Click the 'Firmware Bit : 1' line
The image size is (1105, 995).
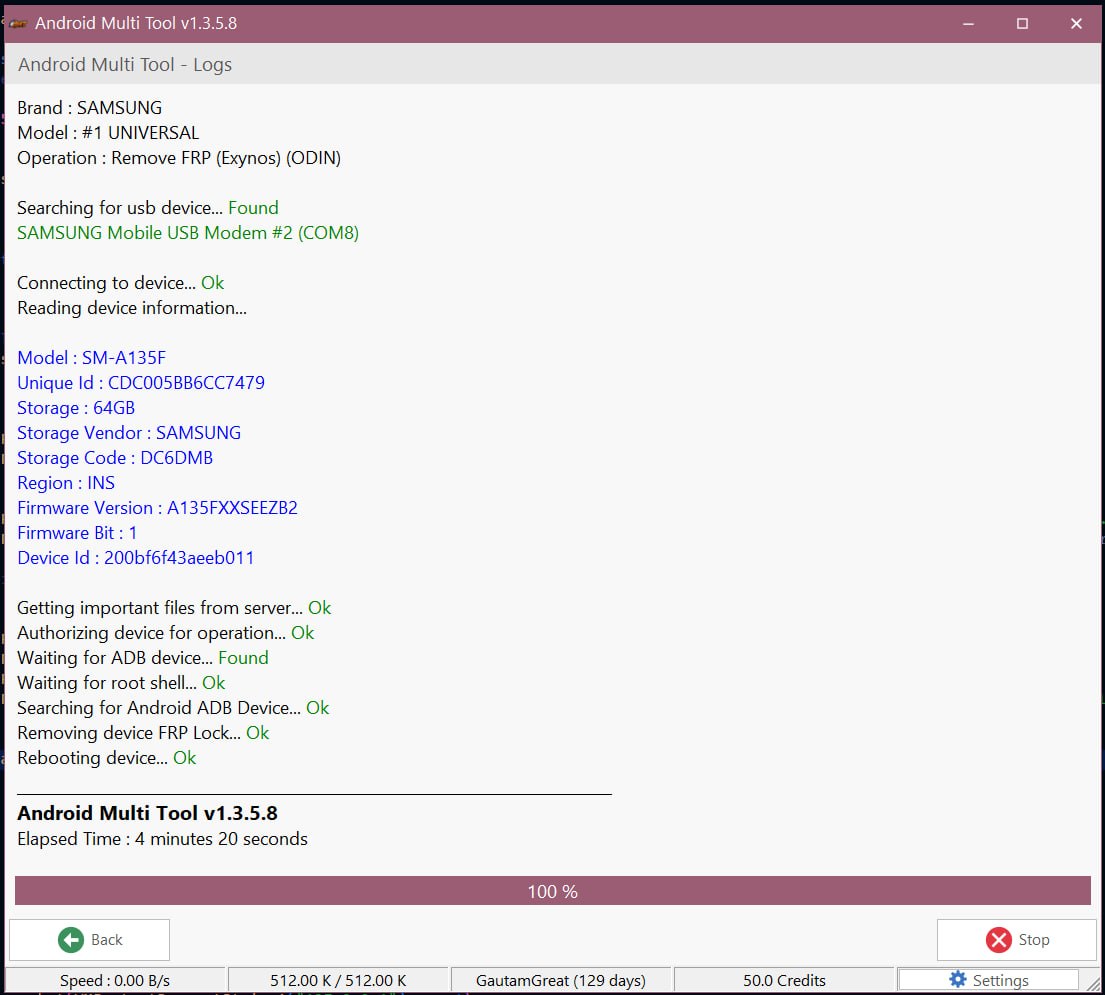(x=77, y=533)
